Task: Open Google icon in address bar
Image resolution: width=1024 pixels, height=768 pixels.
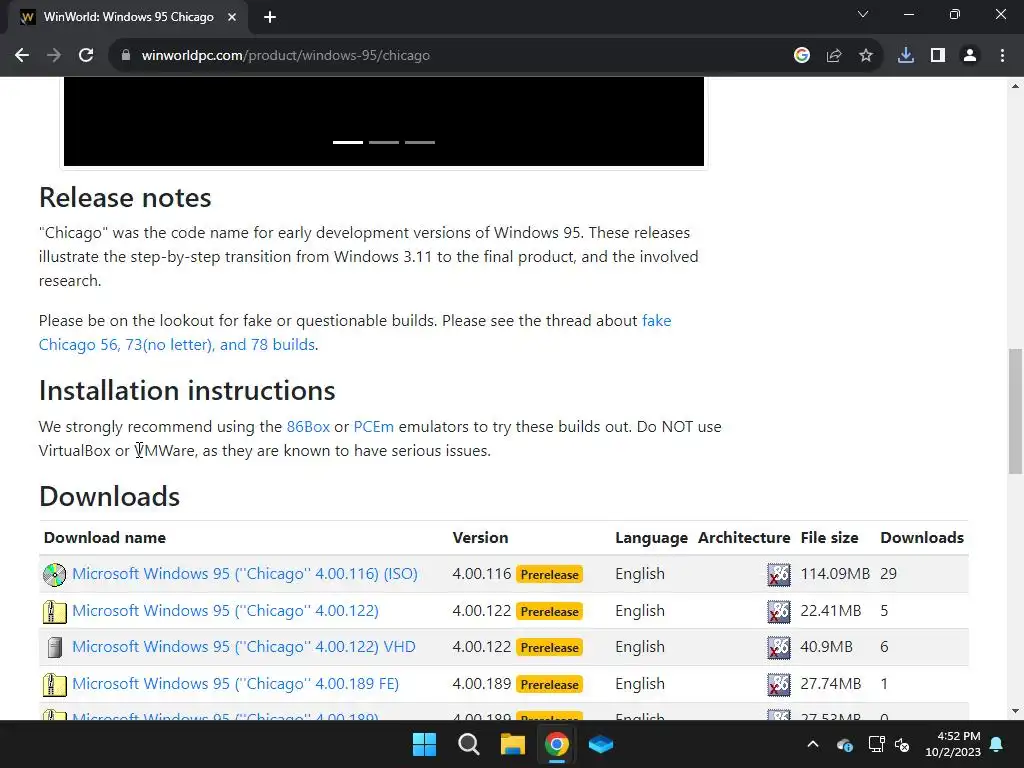Action: [x=802, y=56]
